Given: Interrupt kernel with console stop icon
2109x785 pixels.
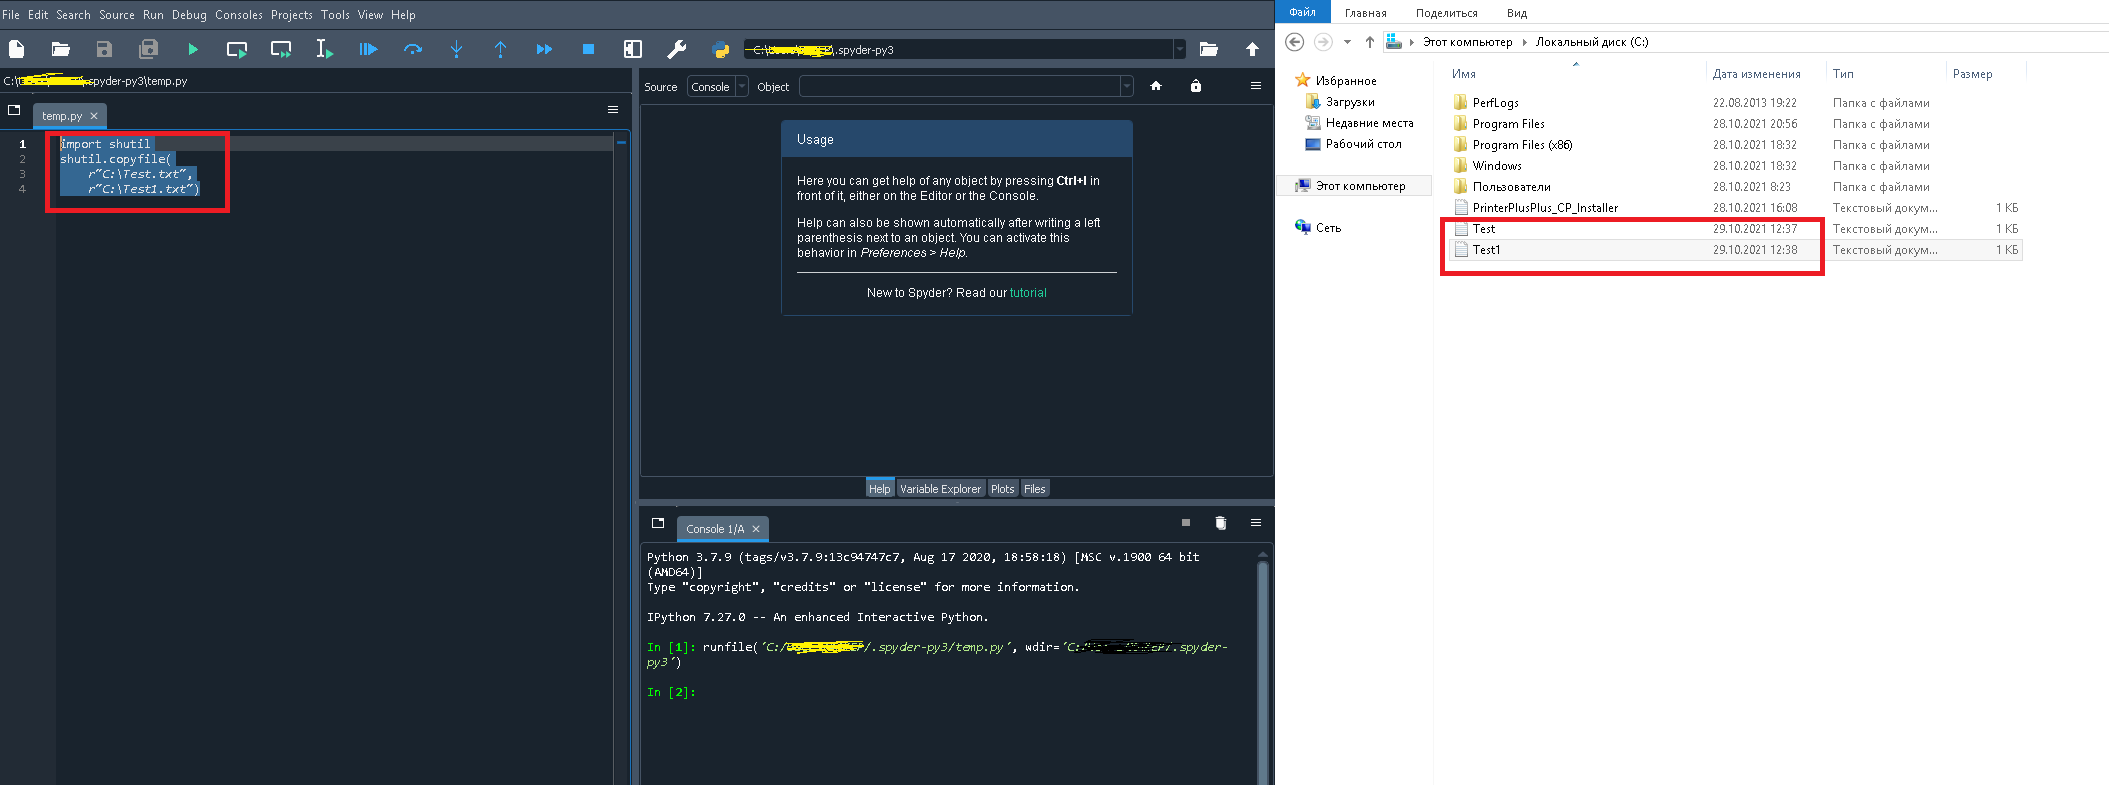Looking at the screenshot, I should point(1186,523).
